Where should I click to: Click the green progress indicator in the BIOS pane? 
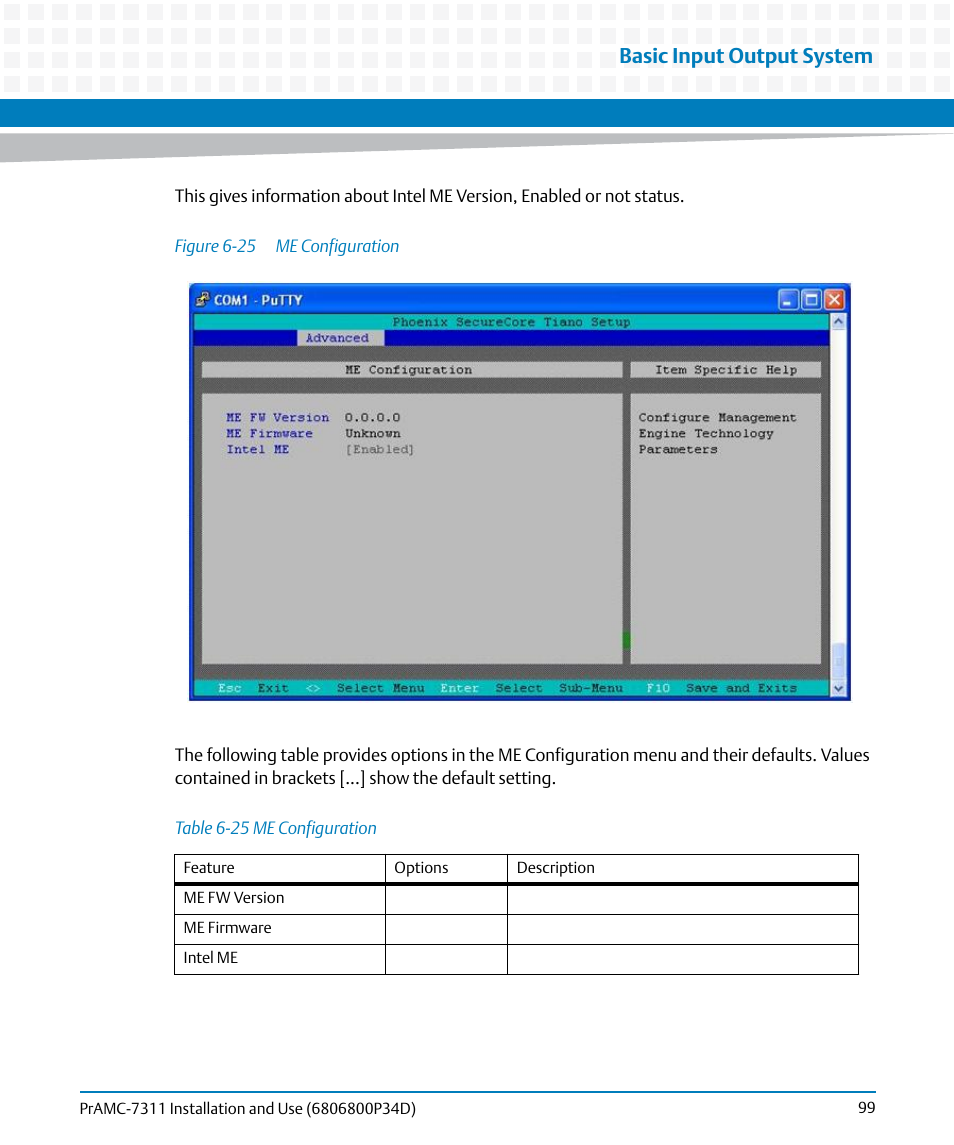pyautogui.click(x=627, y=640)
